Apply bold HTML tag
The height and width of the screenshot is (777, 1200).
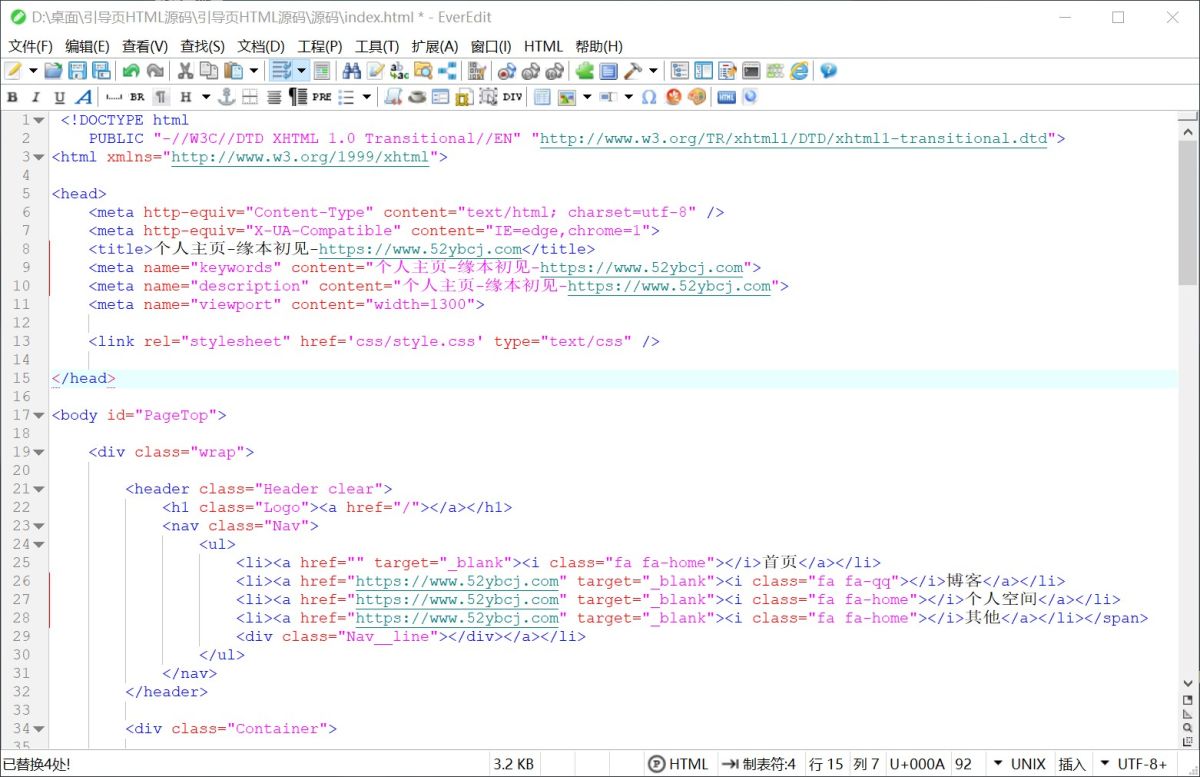pyautogui.click(x=12, y=97)
